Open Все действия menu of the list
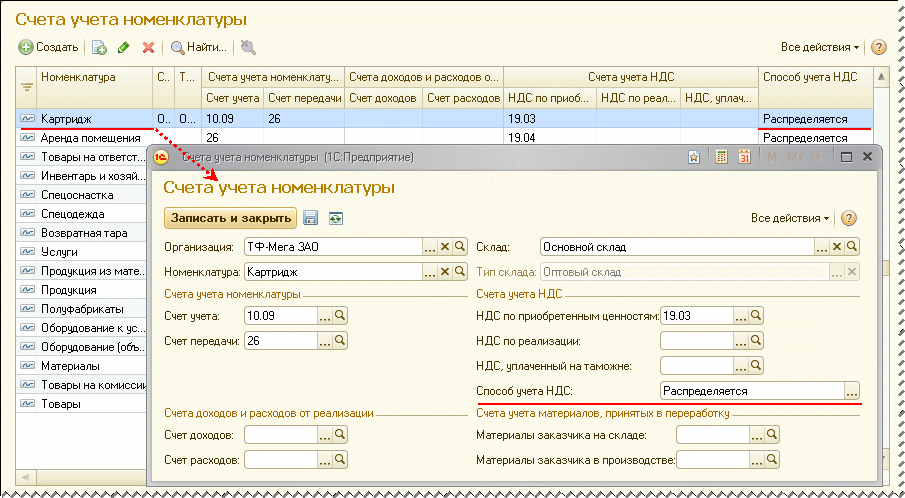The image size is (905, 498). 818,47
